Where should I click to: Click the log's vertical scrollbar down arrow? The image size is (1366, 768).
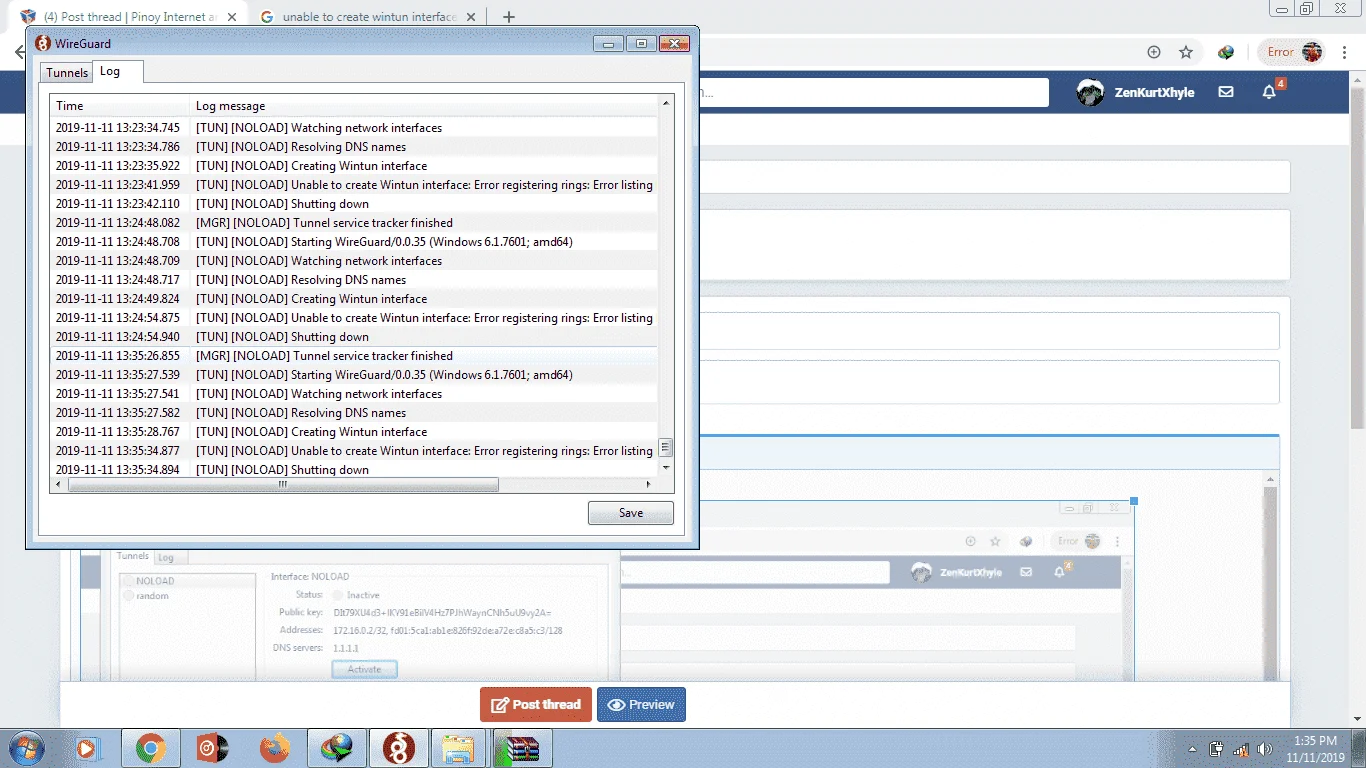pos(666,467)
